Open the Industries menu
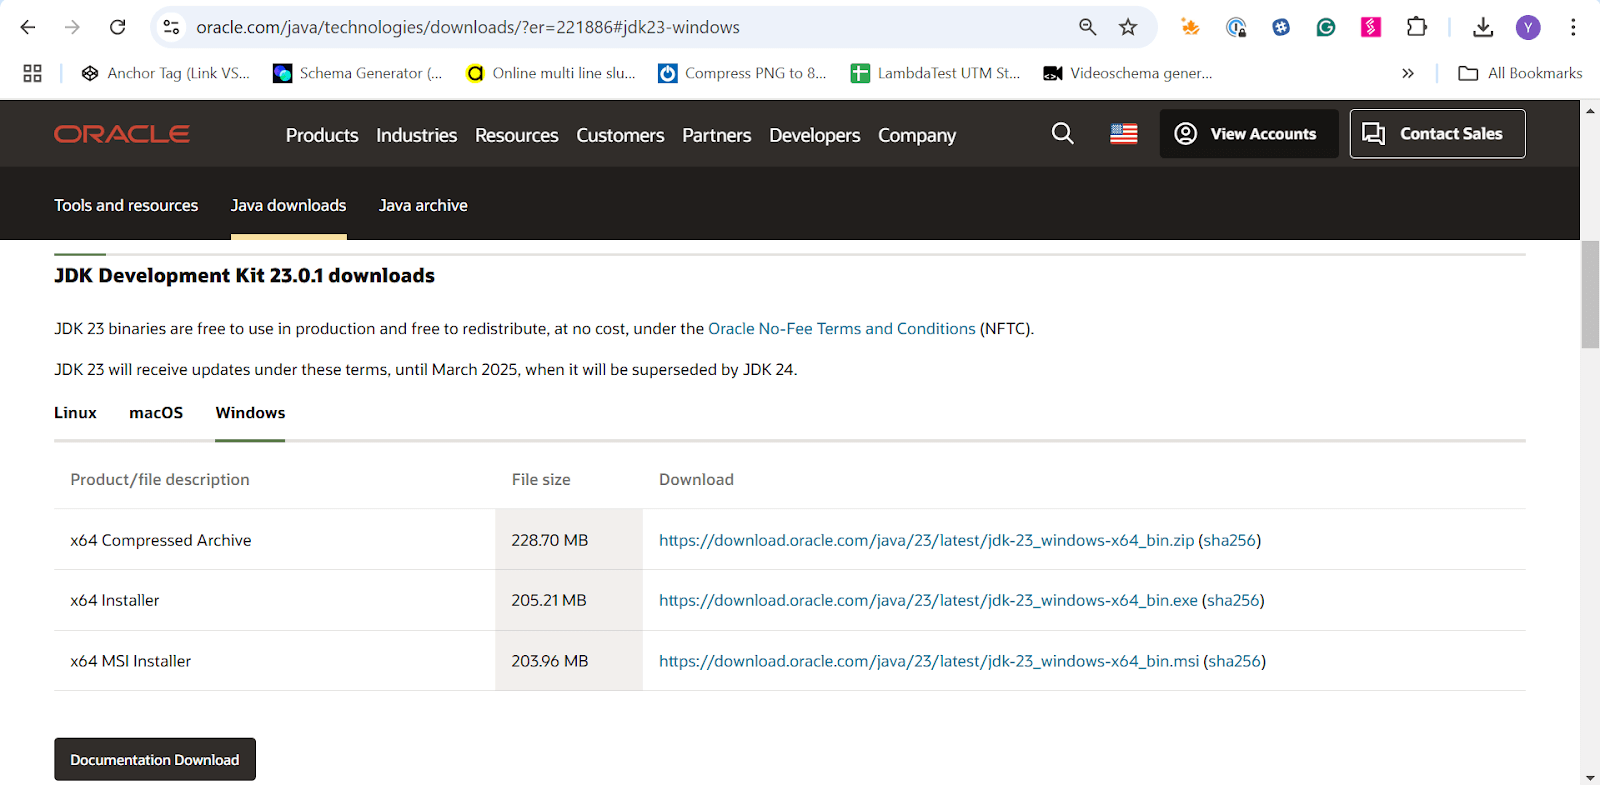The height and width of the screenshot is (785, 1600). point(416,135)
